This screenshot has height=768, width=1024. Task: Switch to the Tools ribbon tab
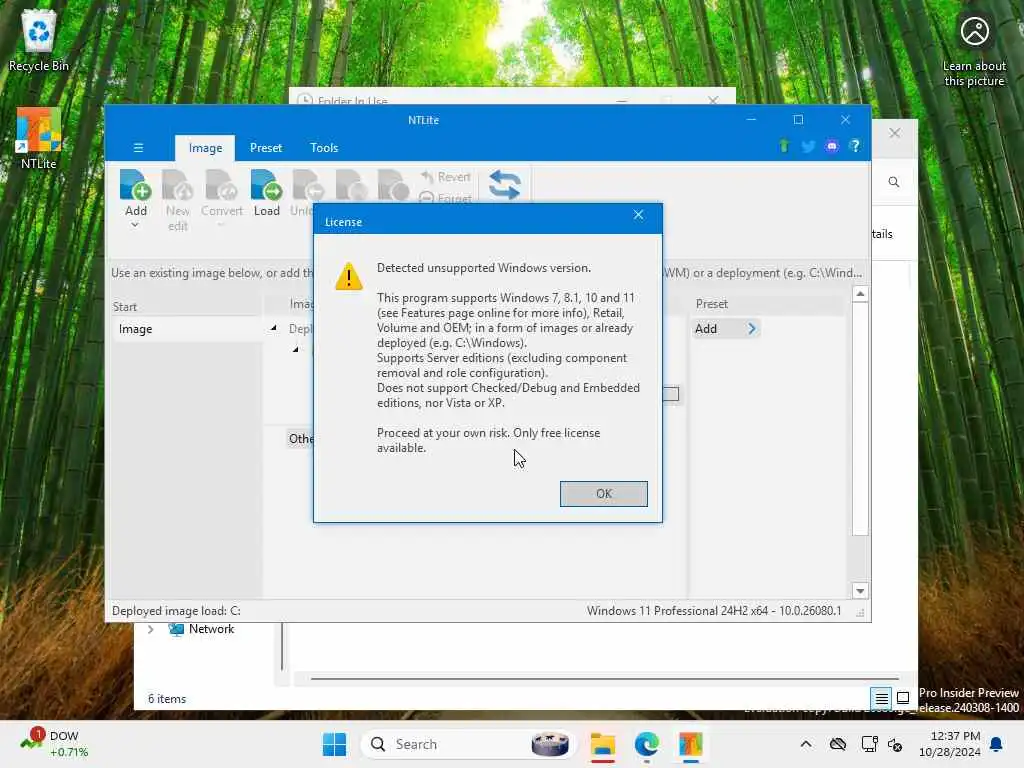coord(324,148)
